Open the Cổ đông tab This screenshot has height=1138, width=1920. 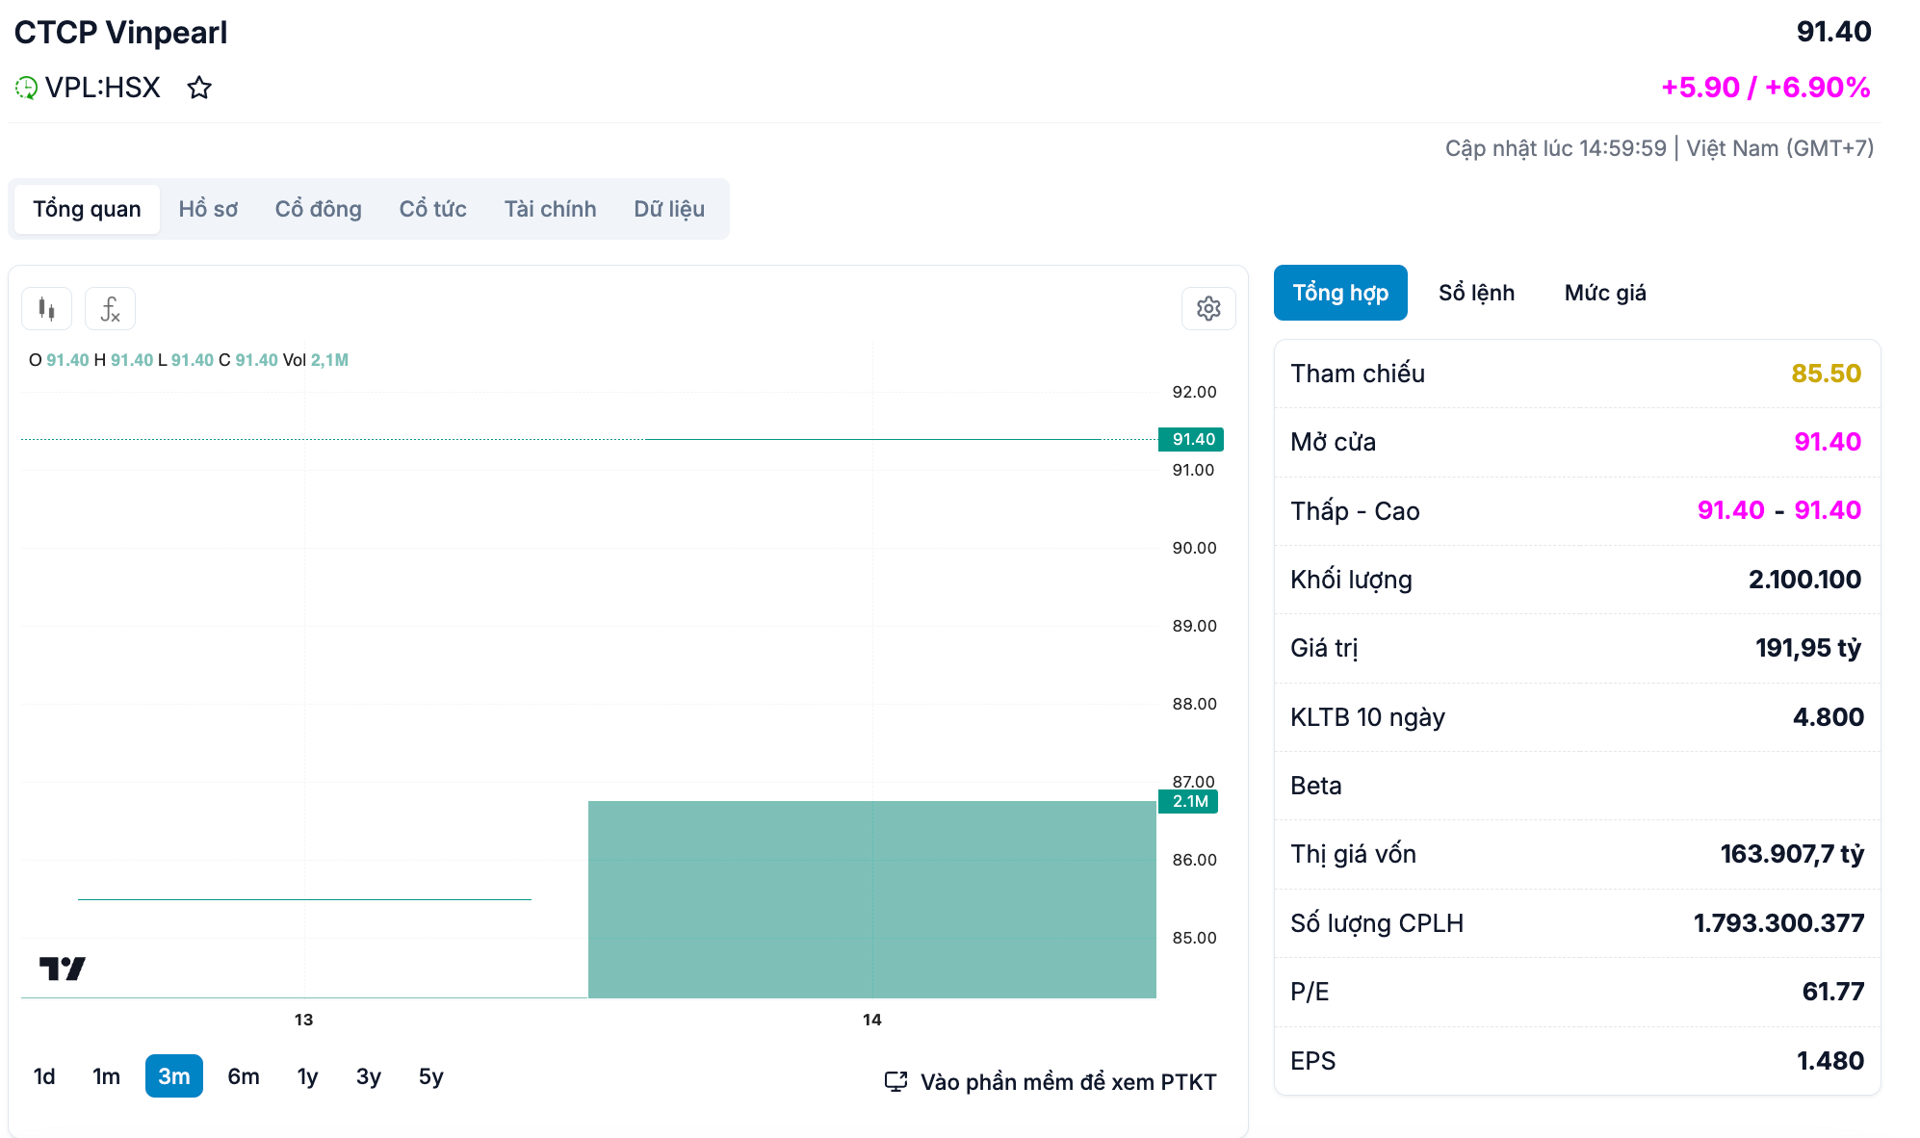point(318,209)
